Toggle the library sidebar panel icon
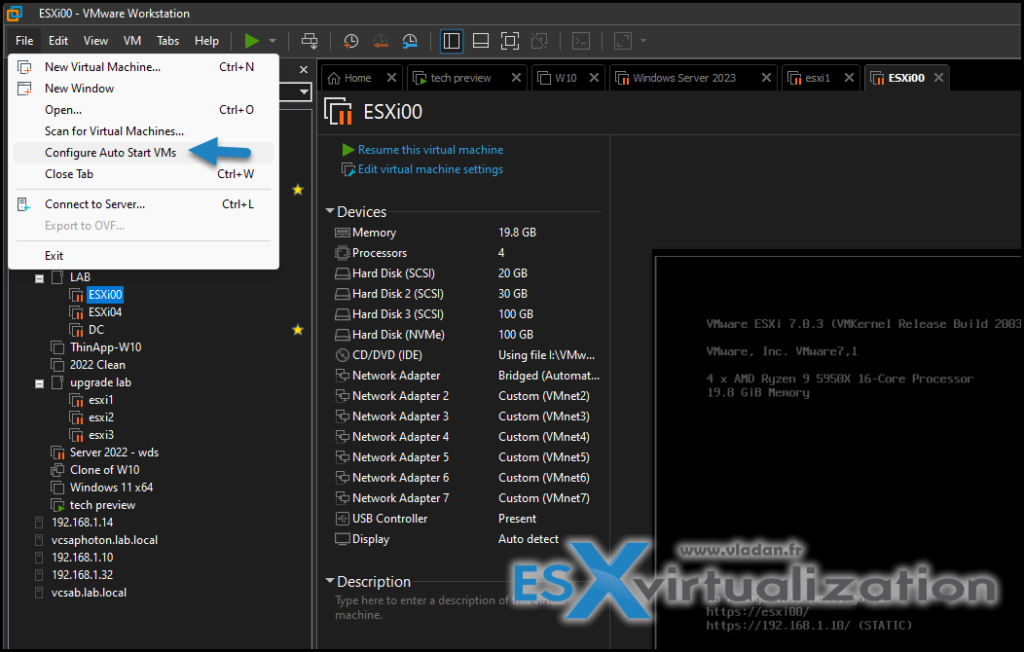The height and width of the screenshot is (652, 1024). (x=451, y=41)
